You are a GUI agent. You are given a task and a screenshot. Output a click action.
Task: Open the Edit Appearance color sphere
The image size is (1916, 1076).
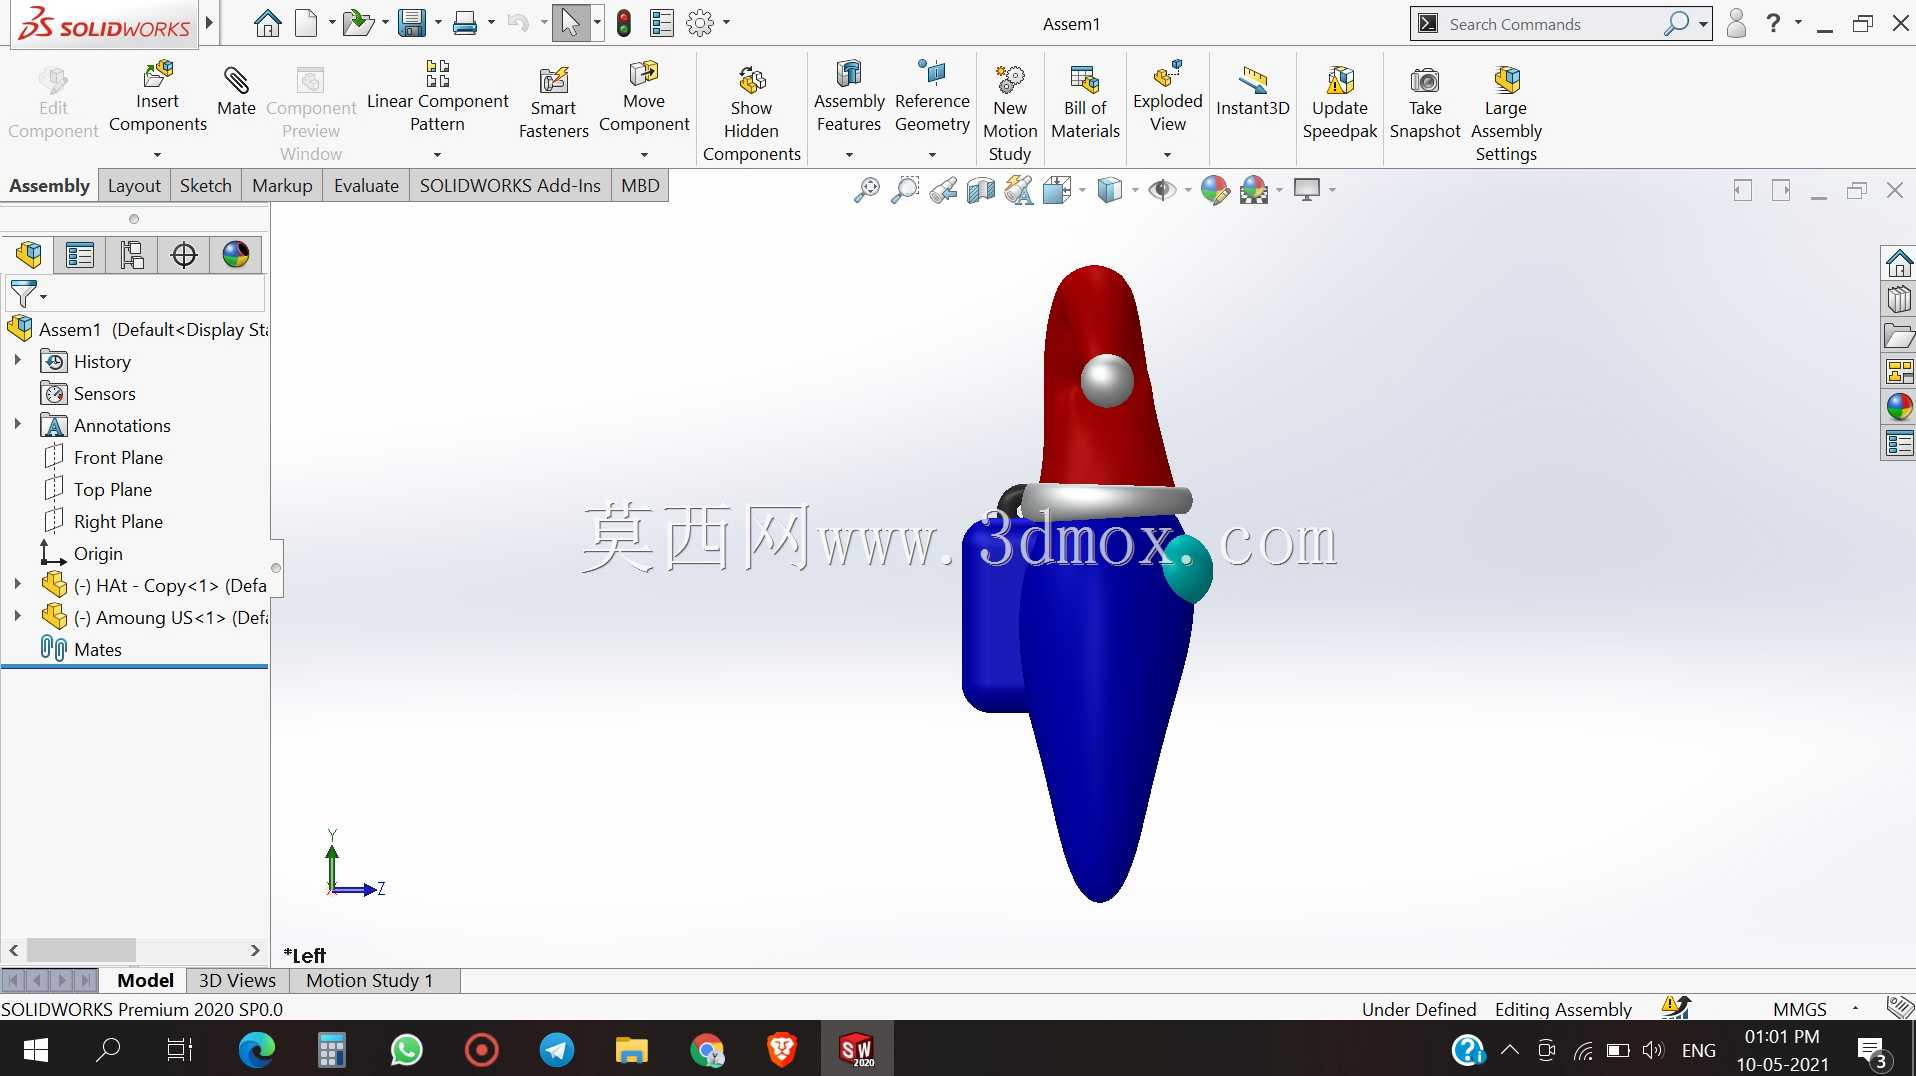[1215, 190]
